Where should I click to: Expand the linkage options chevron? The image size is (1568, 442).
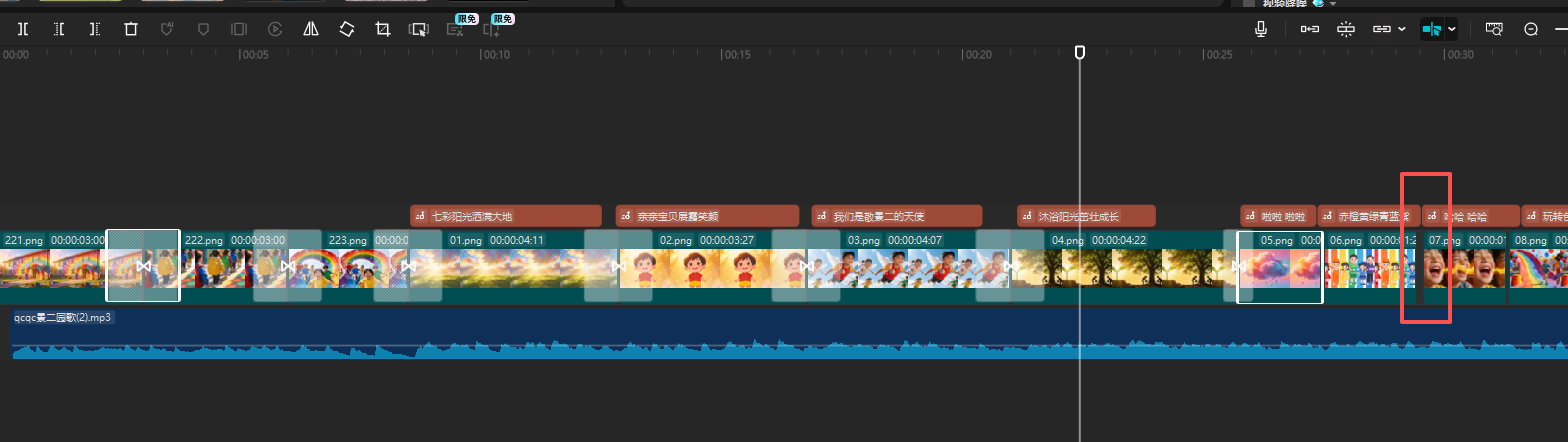tap(1402, 29)
